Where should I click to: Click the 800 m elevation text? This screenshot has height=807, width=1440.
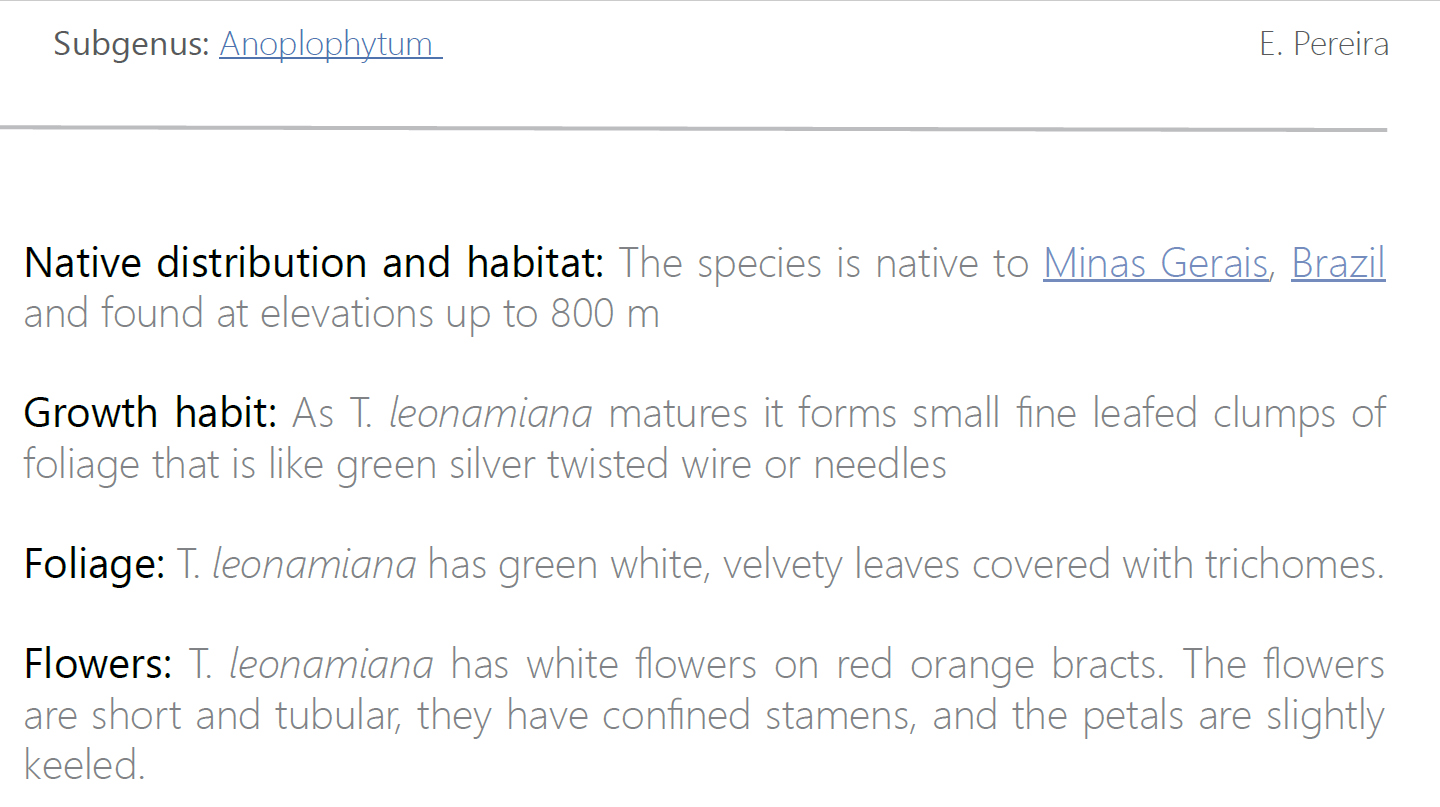click(605, 314)
